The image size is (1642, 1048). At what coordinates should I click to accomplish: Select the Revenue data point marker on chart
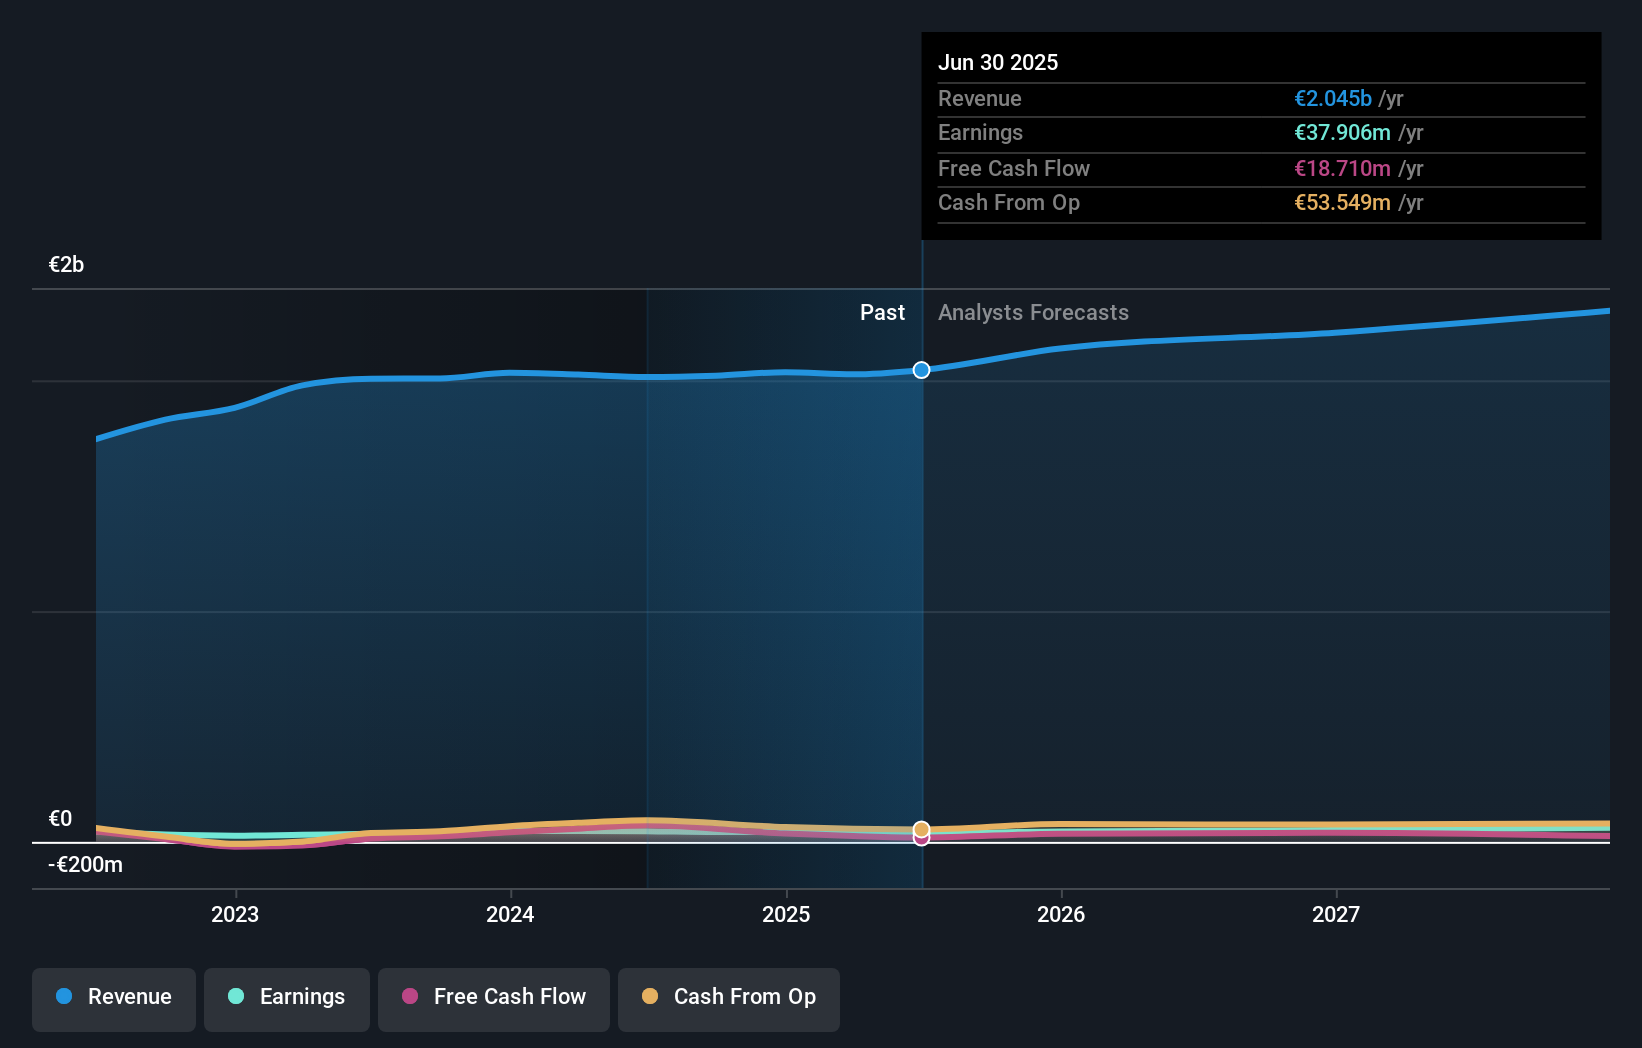(x=921, y=369)
